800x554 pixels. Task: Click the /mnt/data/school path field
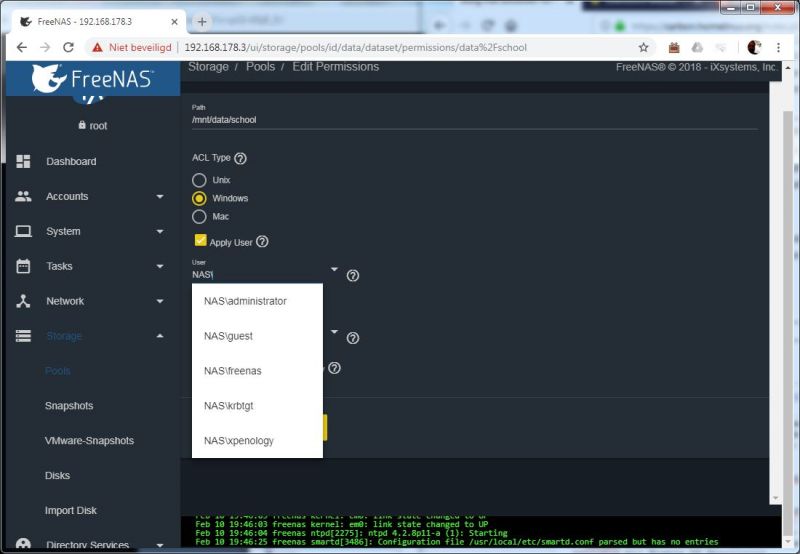pos(474,120)
